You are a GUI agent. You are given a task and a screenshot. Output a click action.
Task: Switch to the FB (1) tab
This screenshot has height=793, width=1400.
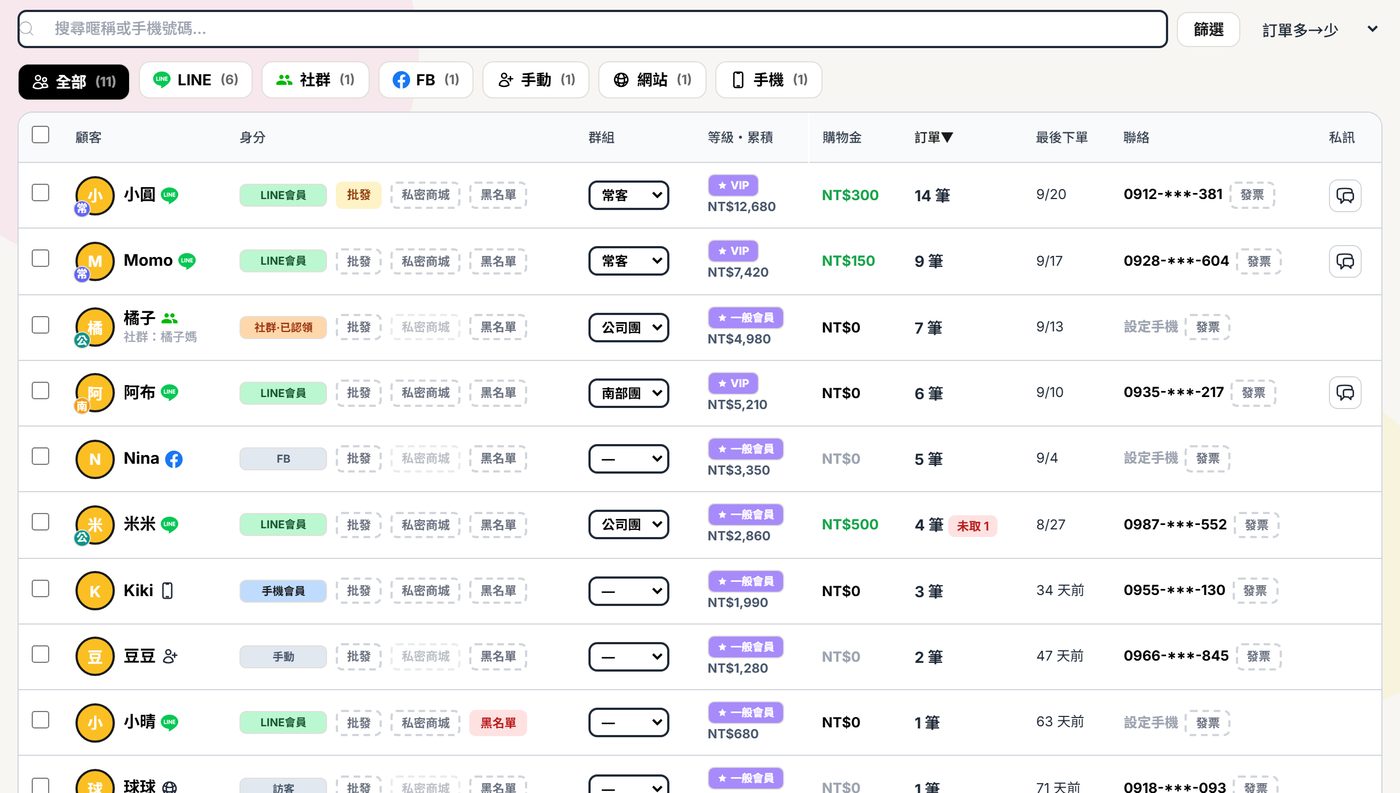point(426,80)
